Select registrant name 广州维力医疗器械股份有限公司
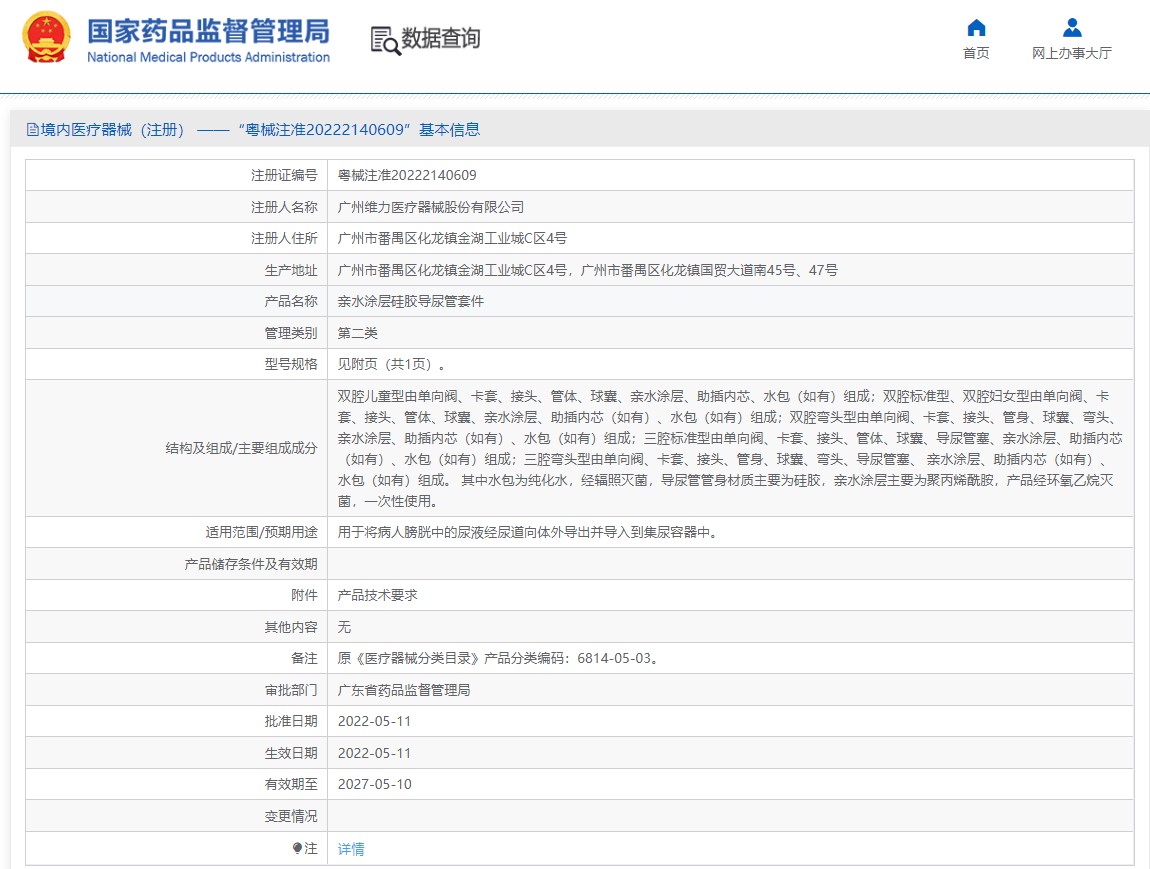The width and height of the screenshot is (1150, 869). pyautogui.click(x=431, y=207)
